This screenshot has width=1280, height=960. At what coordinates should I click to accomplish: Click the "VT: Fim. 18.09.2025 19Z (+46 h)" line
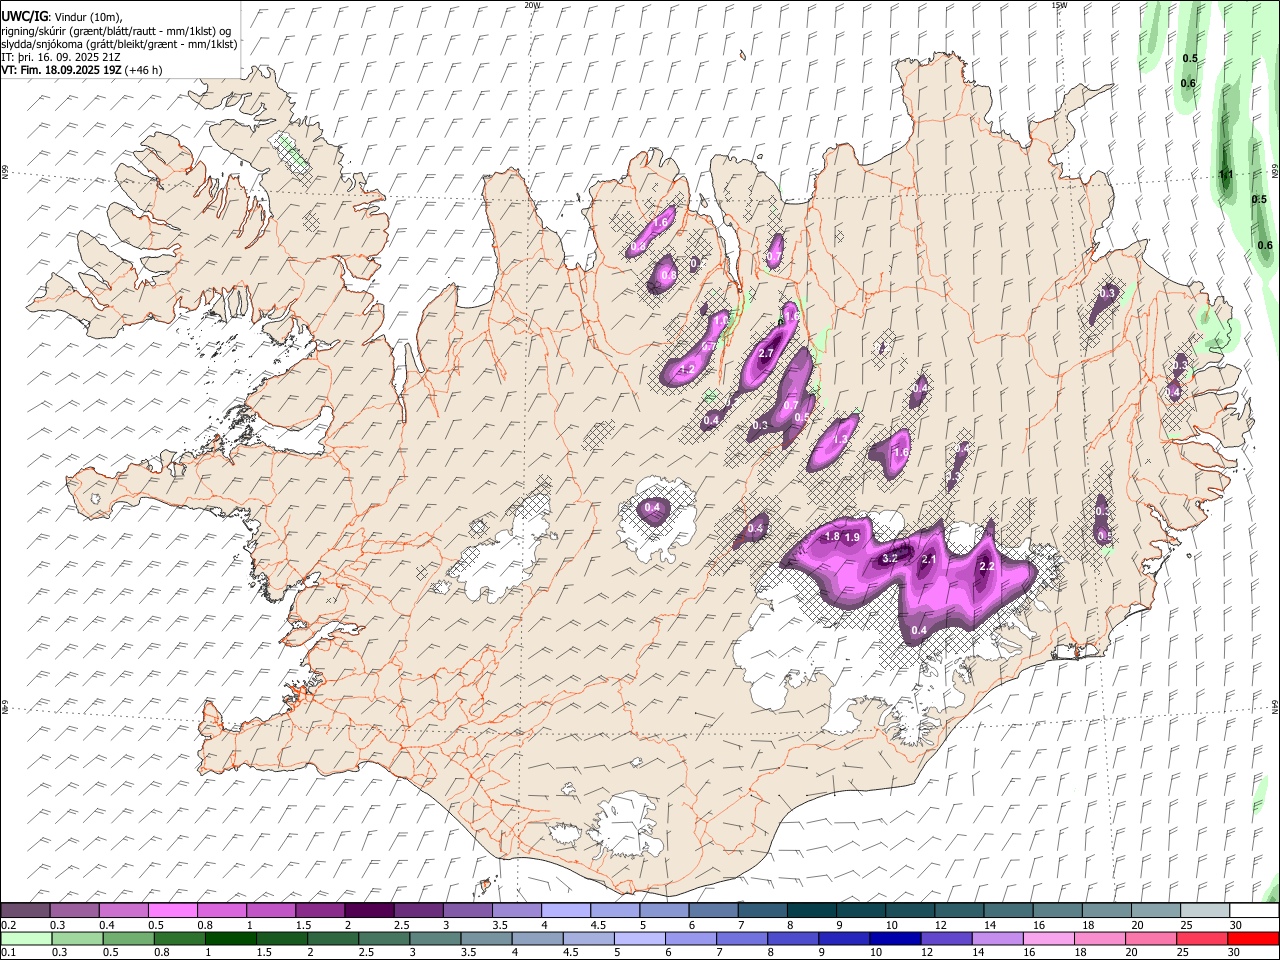click(x=82, y=70)
